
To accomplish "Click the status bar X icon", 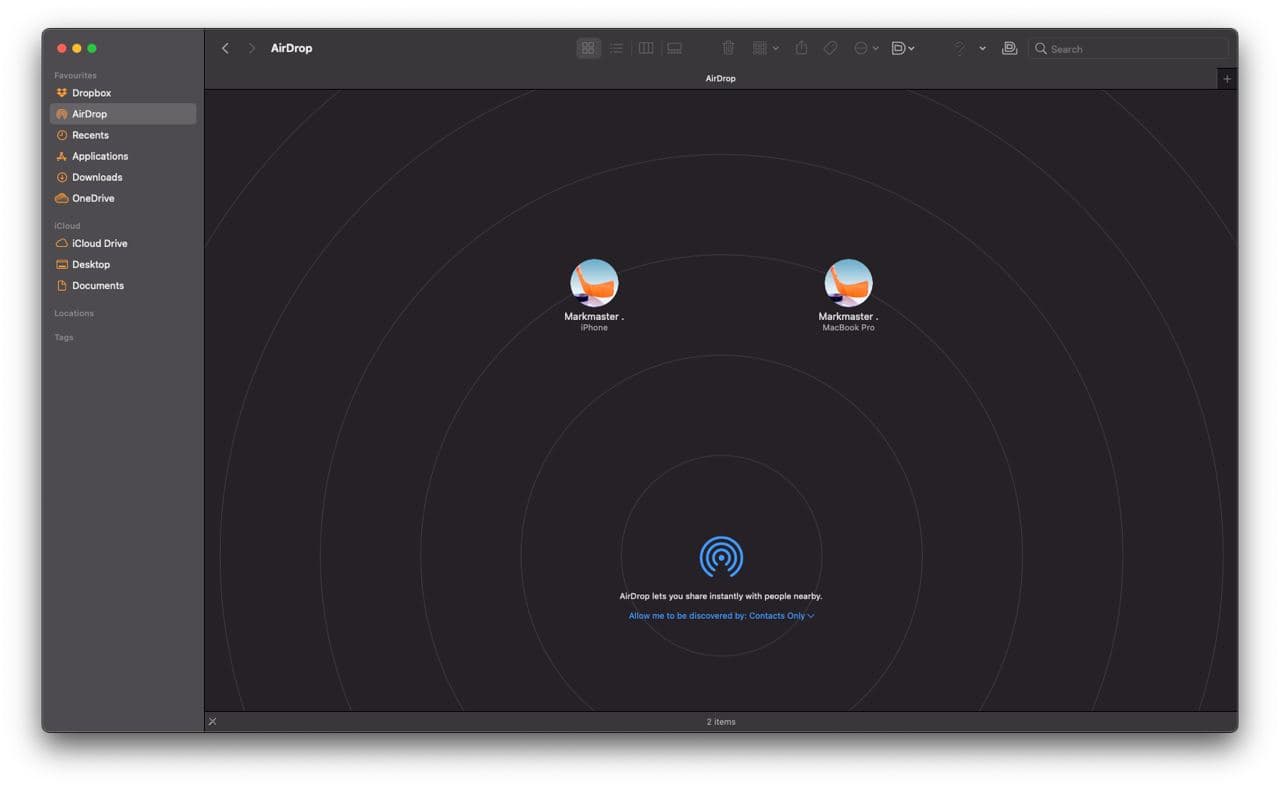I will tap(212, 721).
